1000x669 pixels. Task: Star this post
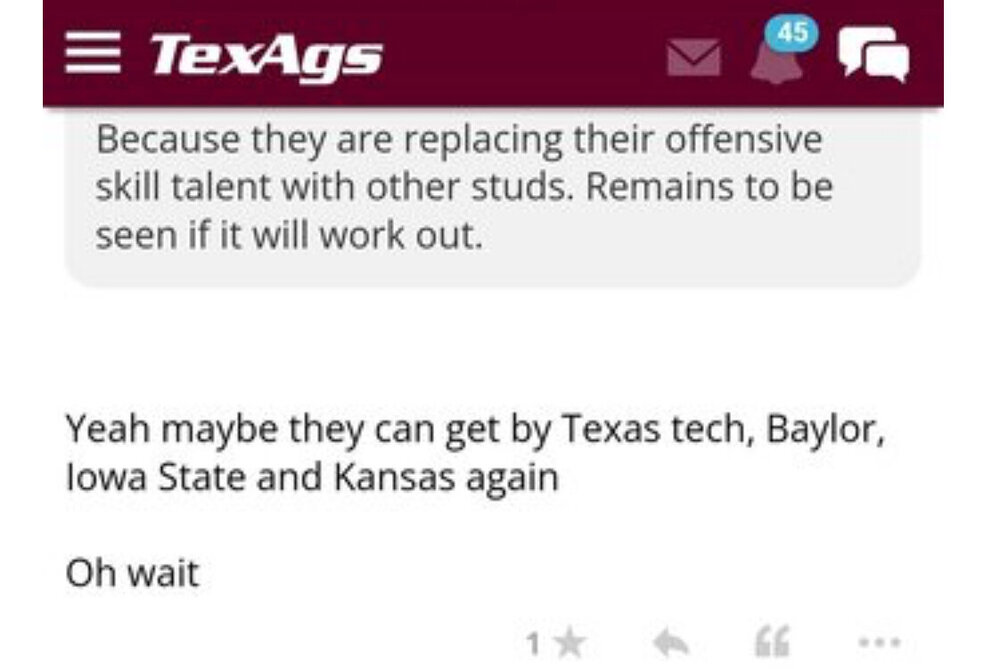pos(570,642)
